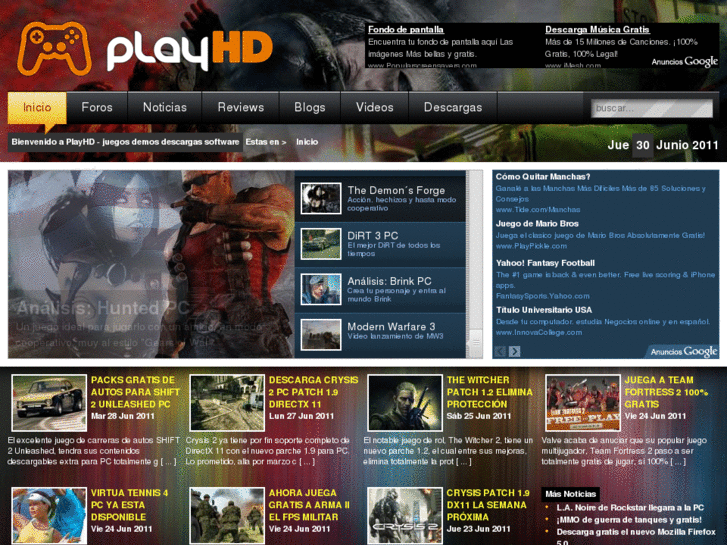Open The Demon's Forge thumbnail
This screenshot has width=727, height=545.
(321, 198)
